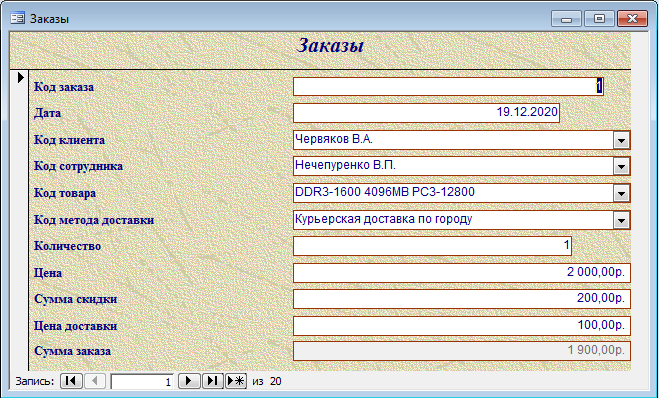Open the Код метода доставки dropdown

(x=621, y=220)
